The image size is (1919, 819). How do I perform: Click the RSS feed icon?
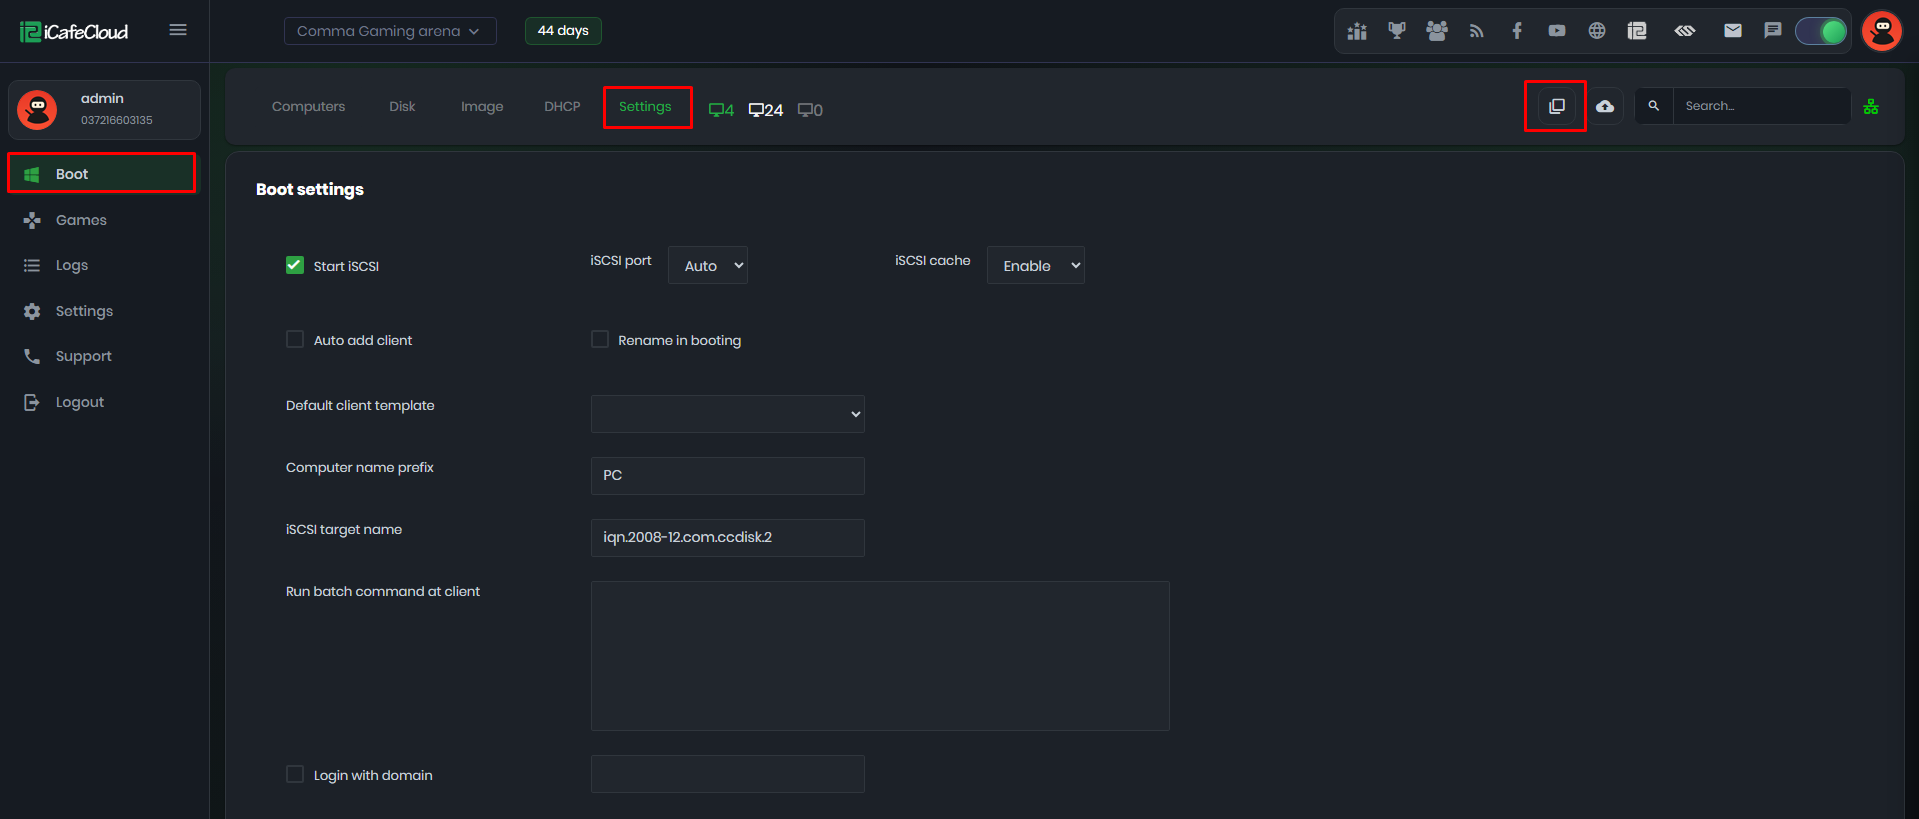tap(1477, 31)
